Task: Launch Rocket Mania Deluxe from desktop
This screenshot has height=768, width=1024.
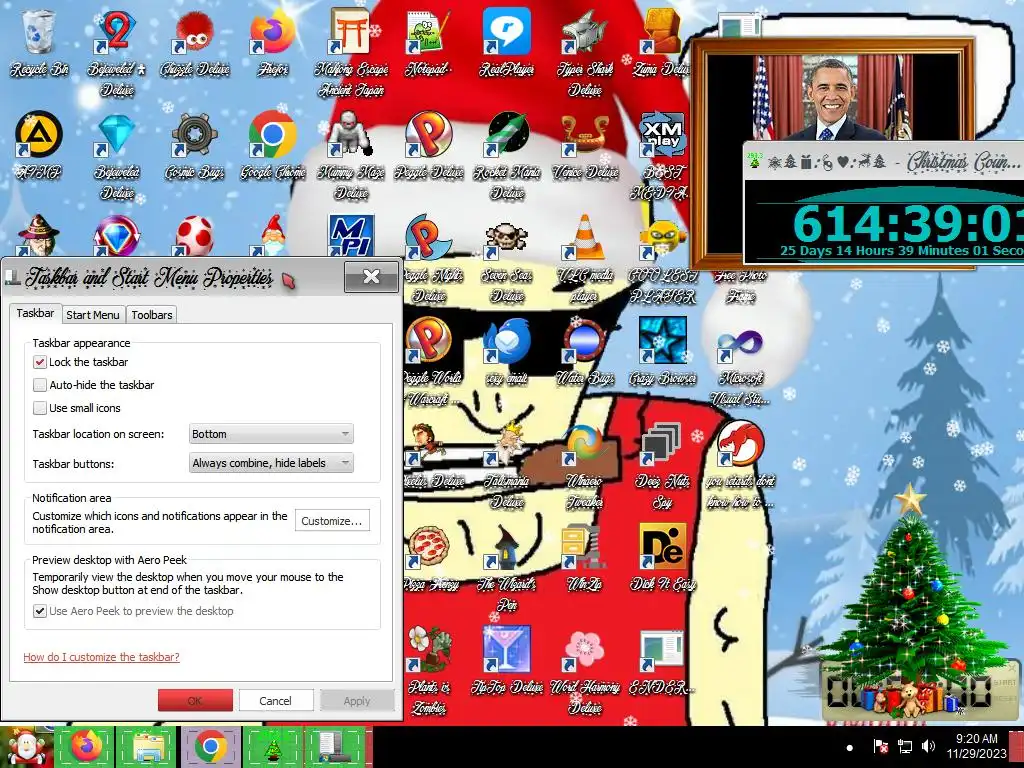Action: point(507,155)
